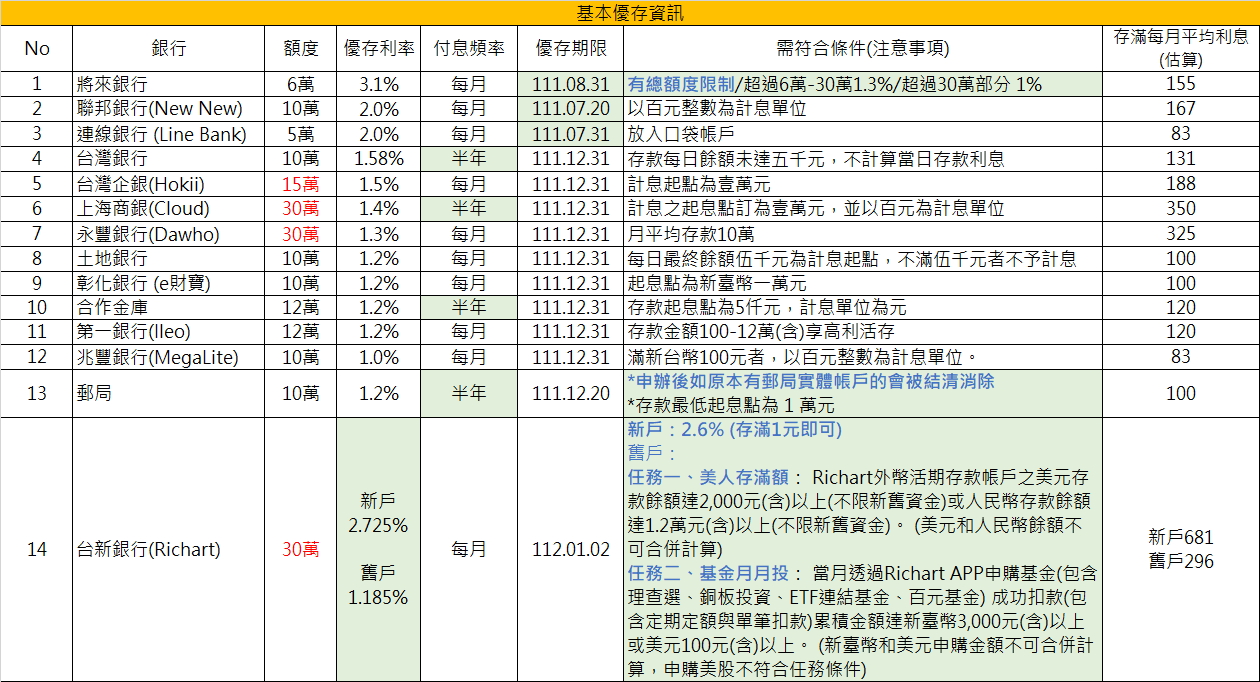Viewport: 1260px width, 682px height.
Task: Click the 存款金額100-12萬(含)享高利活存 cell
Action: (862, 332)
